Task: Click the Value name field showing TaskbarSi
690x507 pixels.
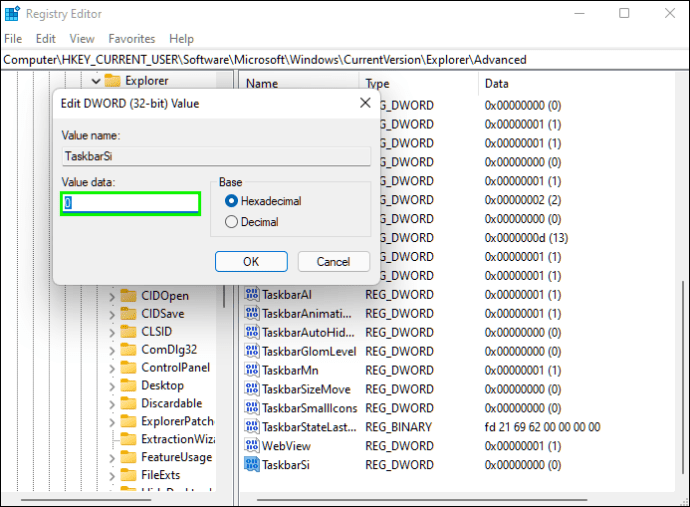Action: click(x=216, y=156)
